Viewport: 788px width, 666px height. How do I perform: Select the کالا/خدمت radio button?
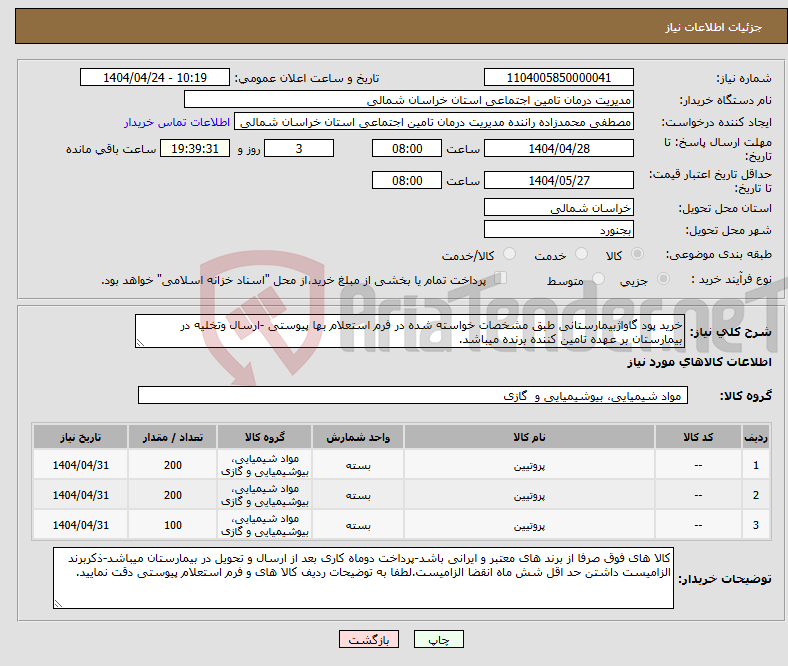coord(510,254)
